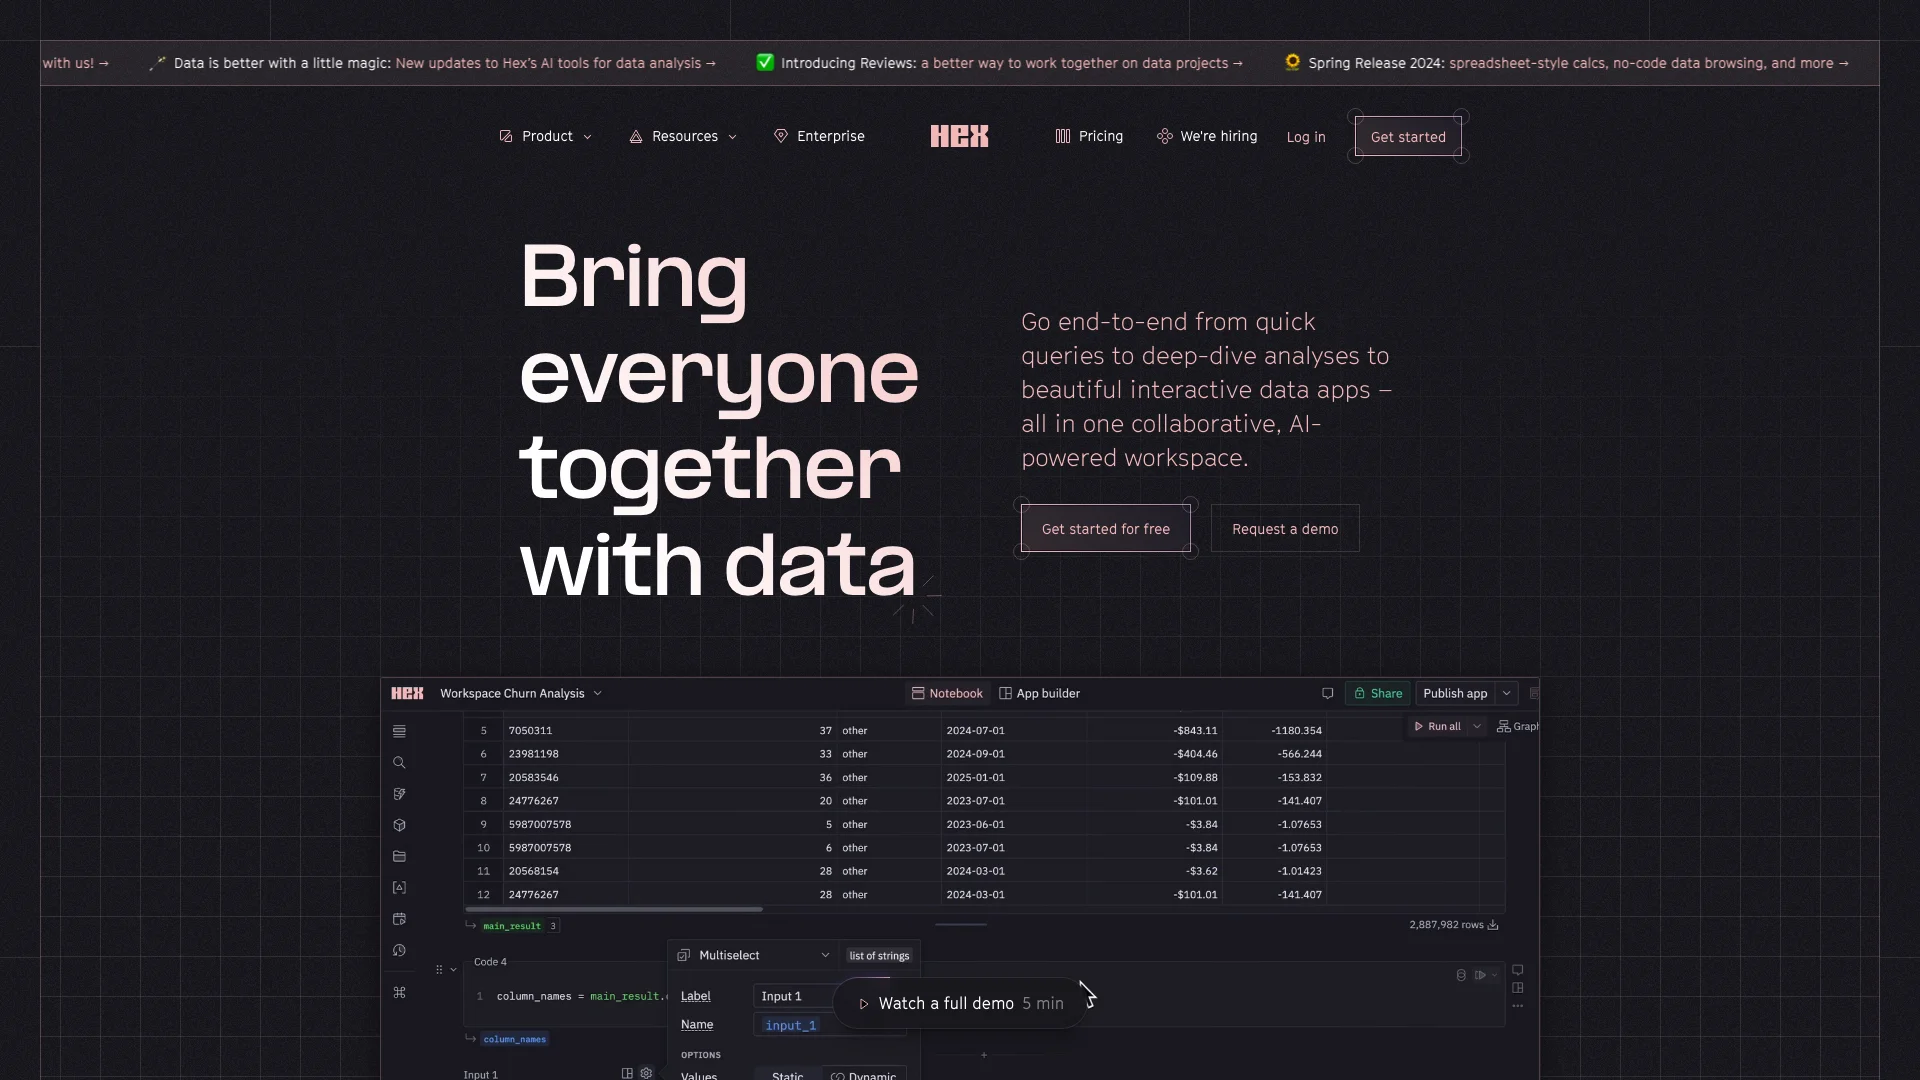Click the history/clock icon in sidebar
The height and width of the screenshot is (1080, 1920).
[x=400, y=951]
